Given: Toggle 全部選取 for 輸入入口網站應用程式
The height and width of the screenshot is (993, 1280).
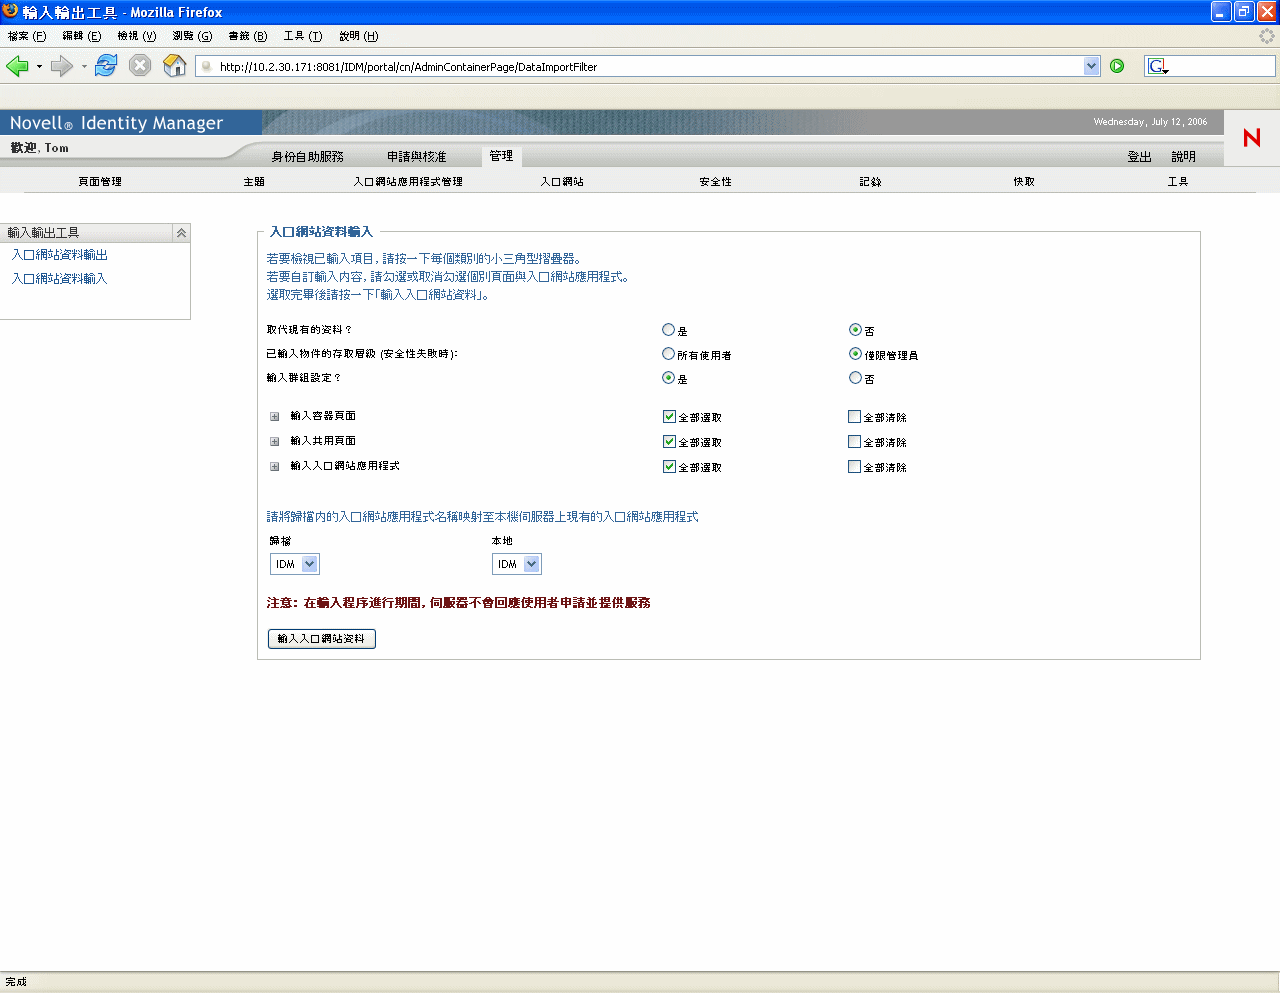Looking at the screenshot, I should pyautogui.click(x=669, y=467).
